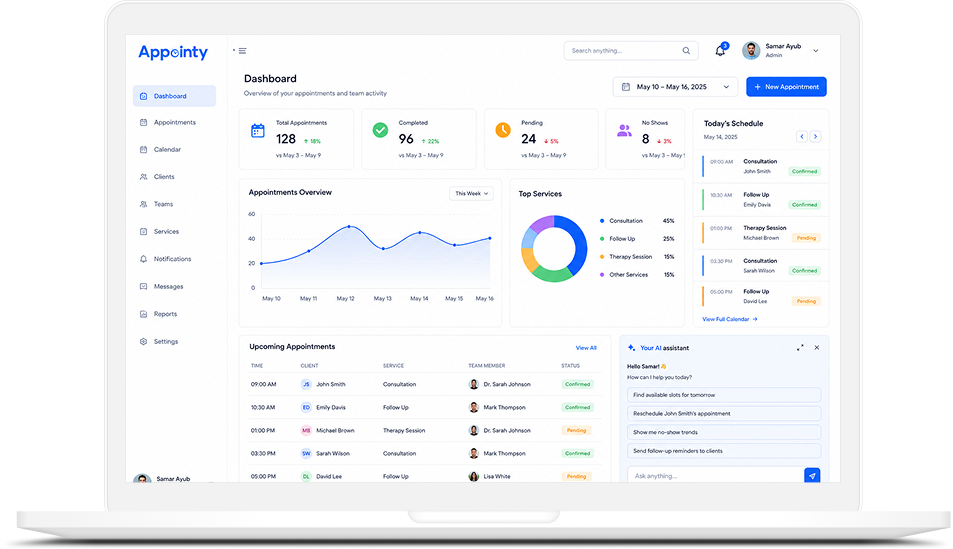
Task: Choose Send follow-up reminders to clients suggestion
Action: click(724, 452)
